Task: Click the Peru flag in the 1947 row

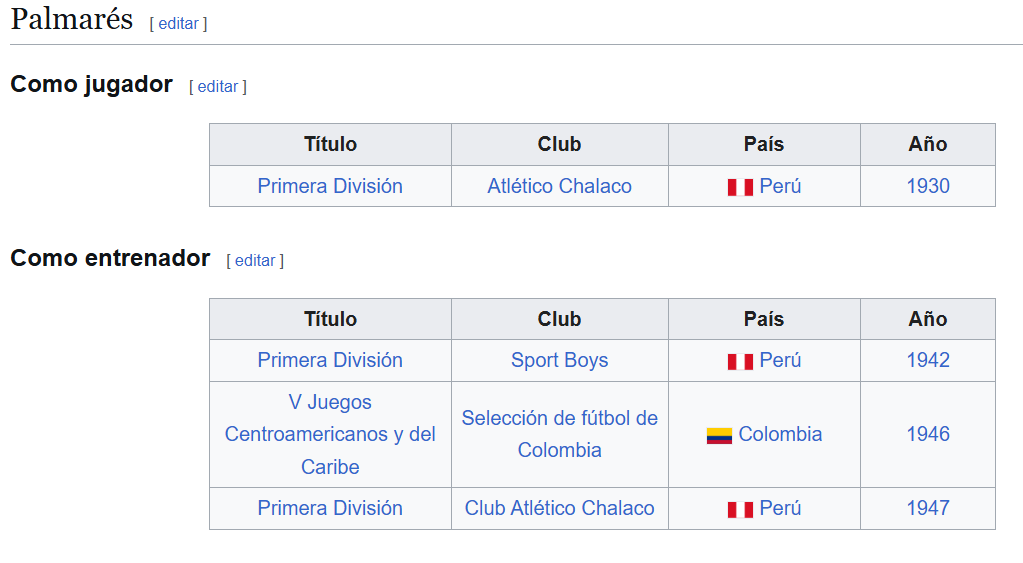Action: (x=740, y=509)
